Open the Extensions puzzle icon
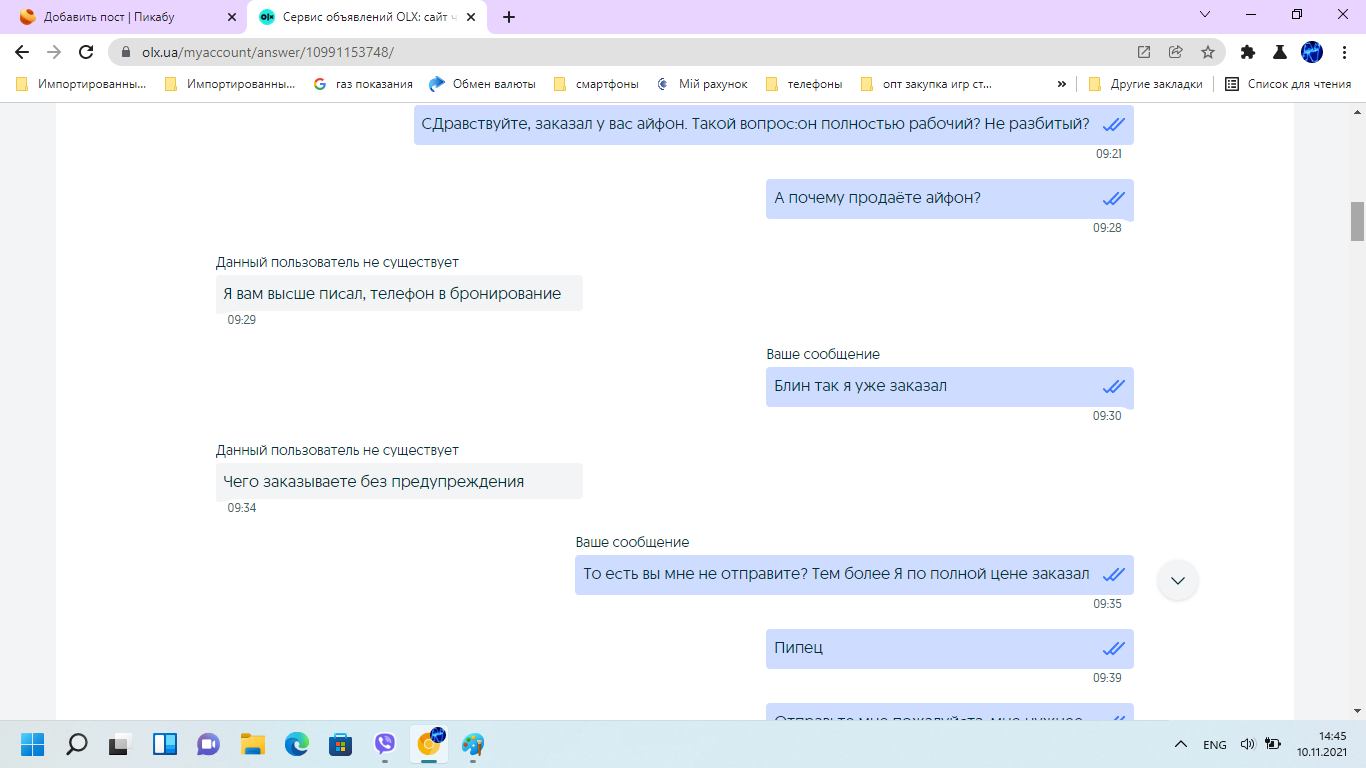This screenshot has height=768, width=1366. 1247,52
